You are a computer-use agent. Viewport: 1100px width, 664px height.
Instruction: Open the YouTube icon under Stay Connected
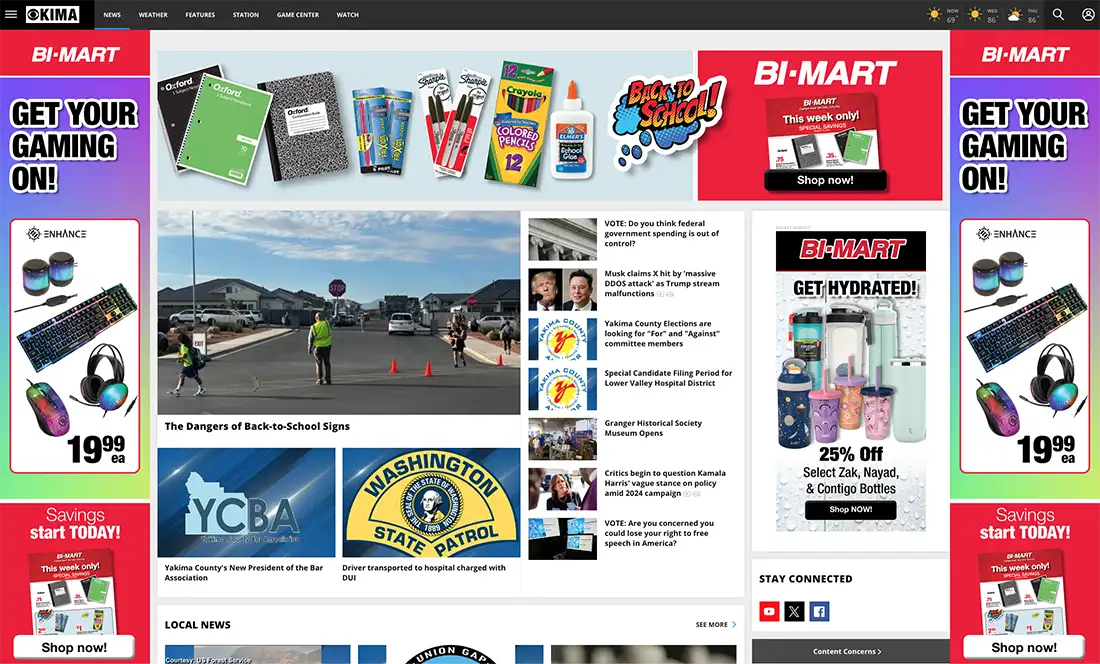(769, 611)
